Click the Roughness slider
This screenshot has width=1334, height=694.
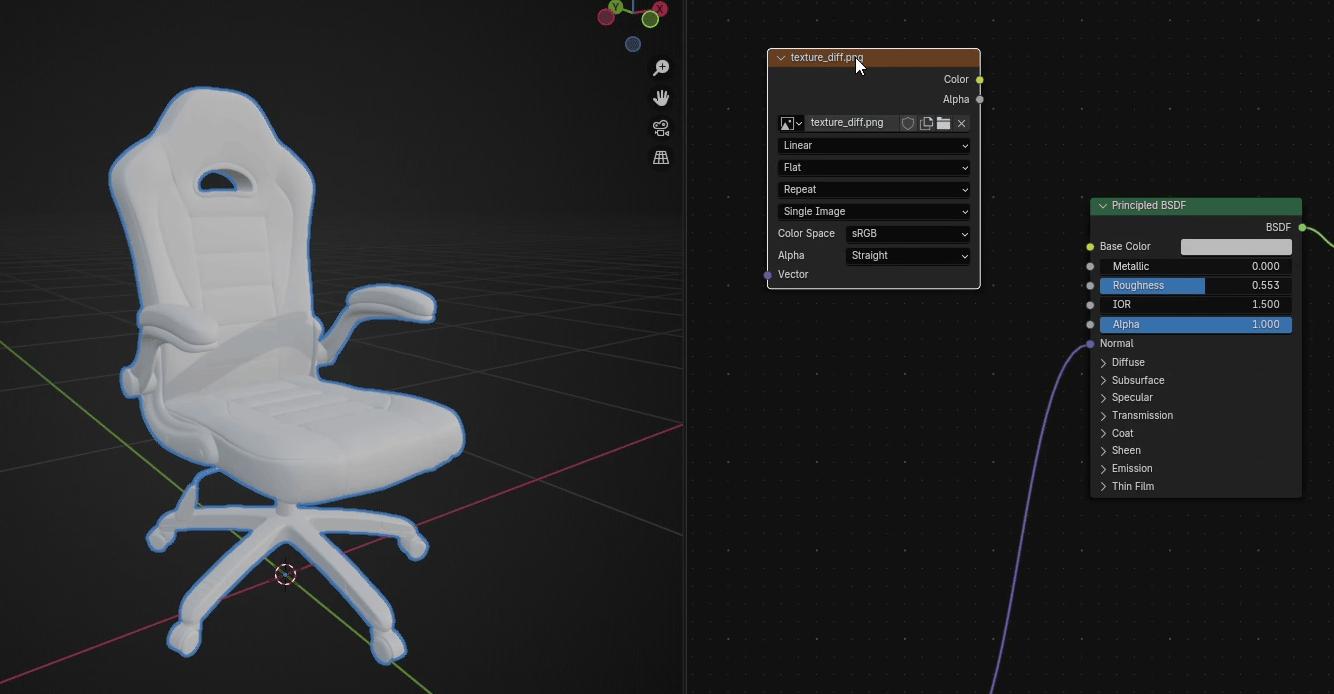[x=1195, y=286]
